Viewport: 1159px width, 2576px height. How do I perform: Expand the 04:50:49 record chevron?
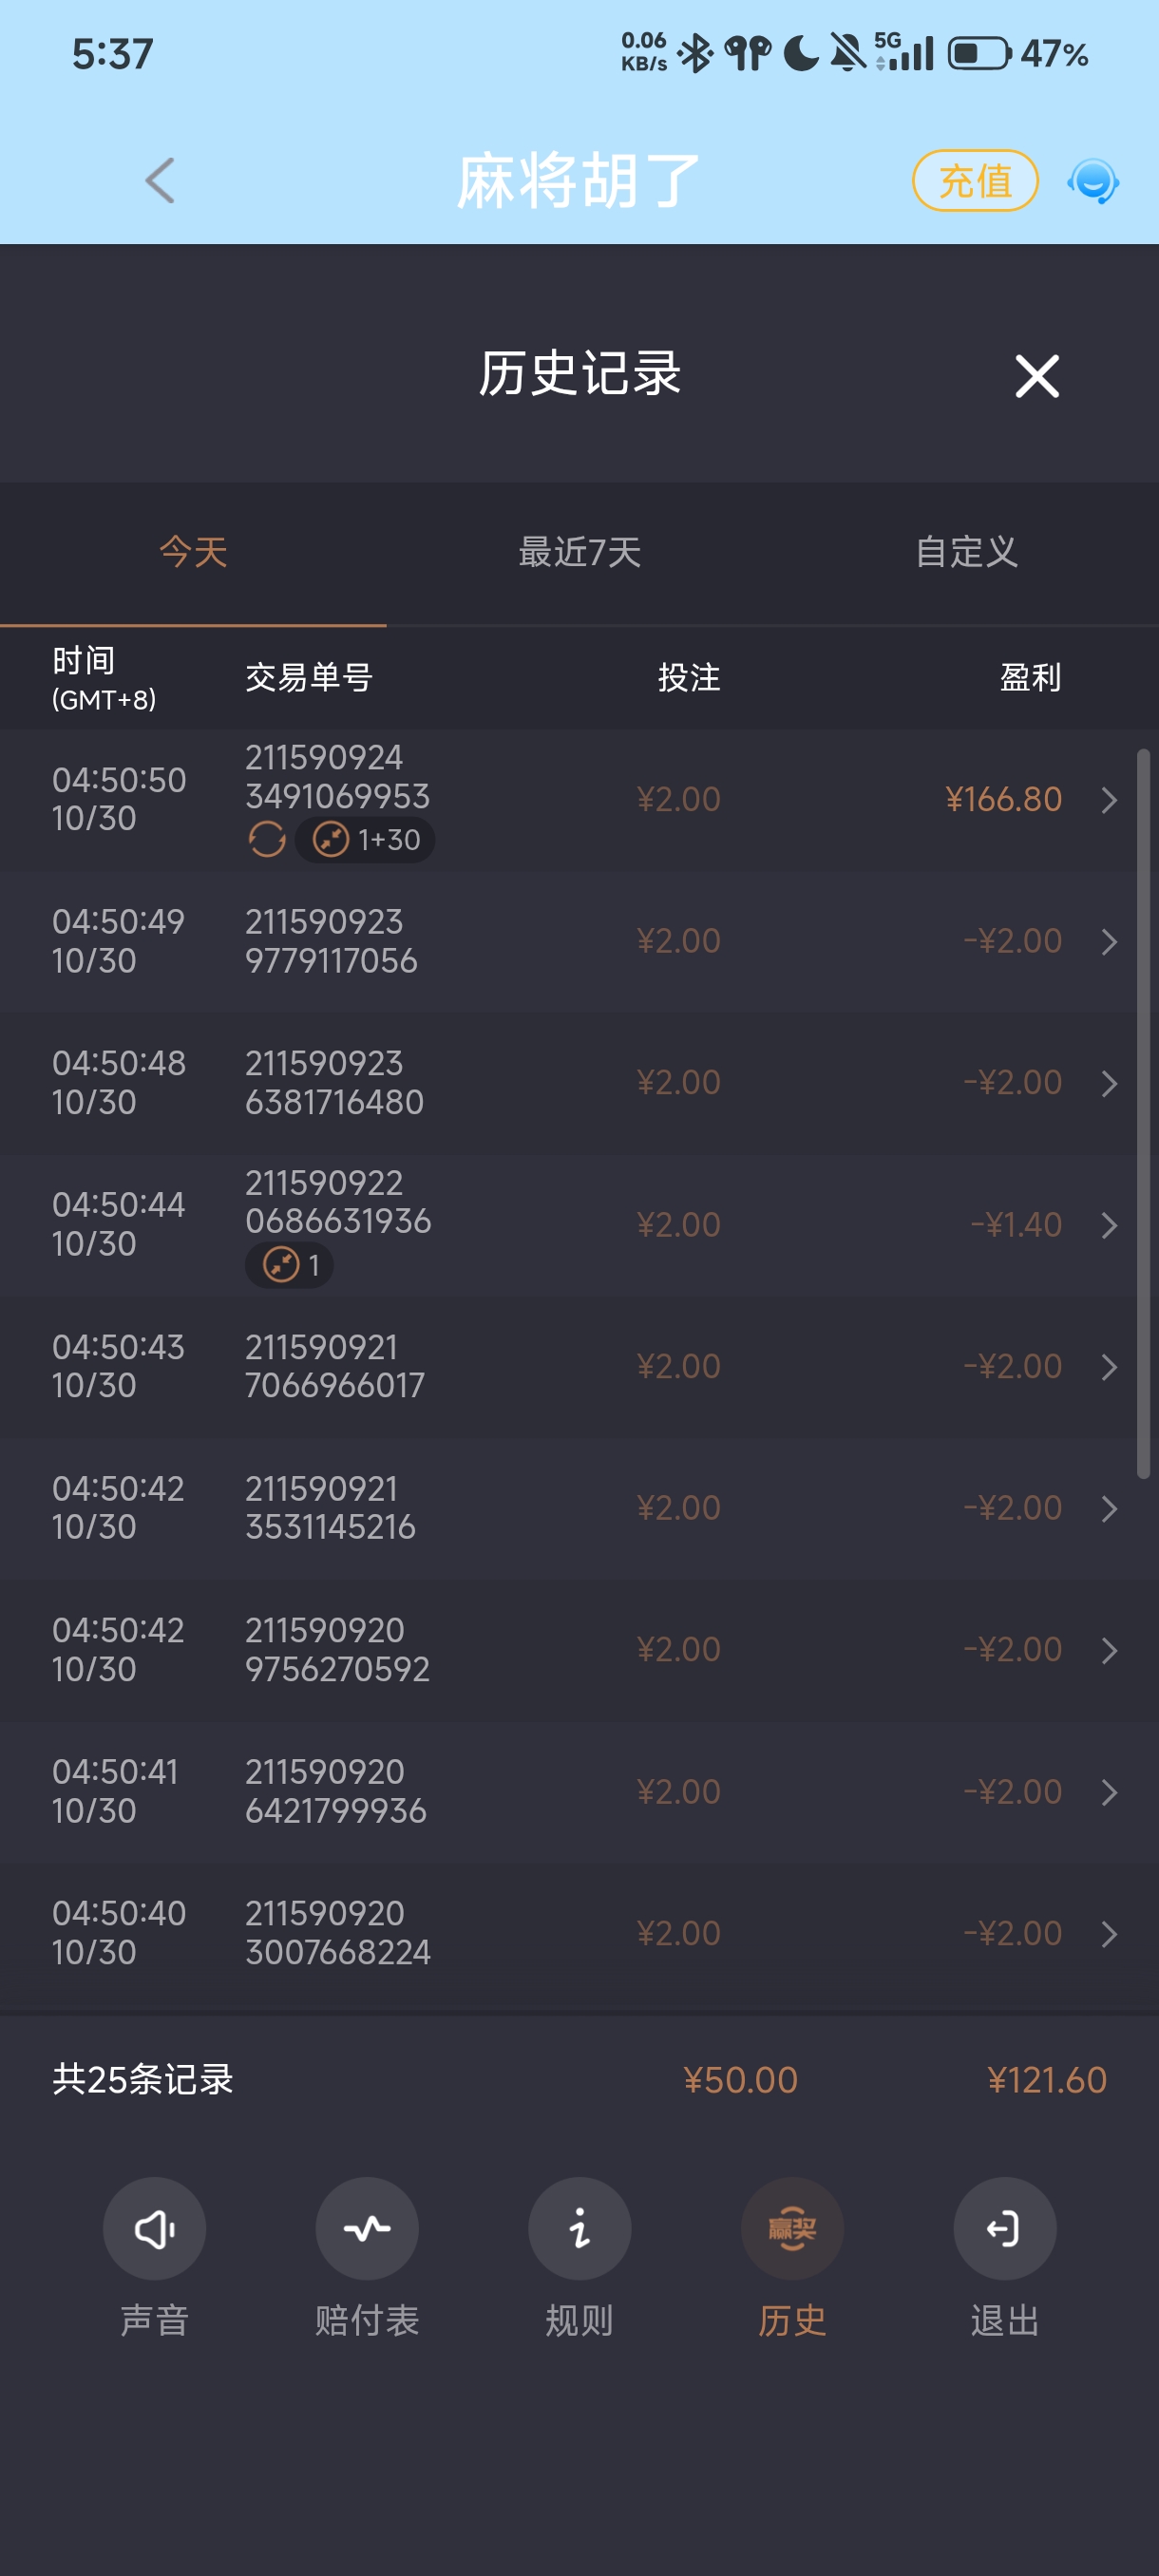[1109, 942]
